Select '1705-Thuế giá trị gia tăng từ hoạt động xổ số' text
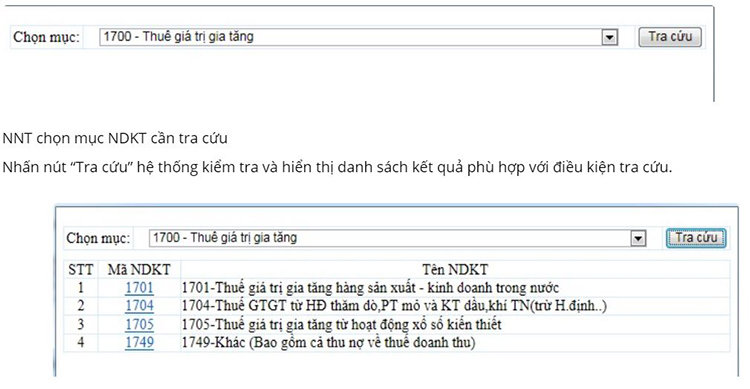 coord(342,324)
